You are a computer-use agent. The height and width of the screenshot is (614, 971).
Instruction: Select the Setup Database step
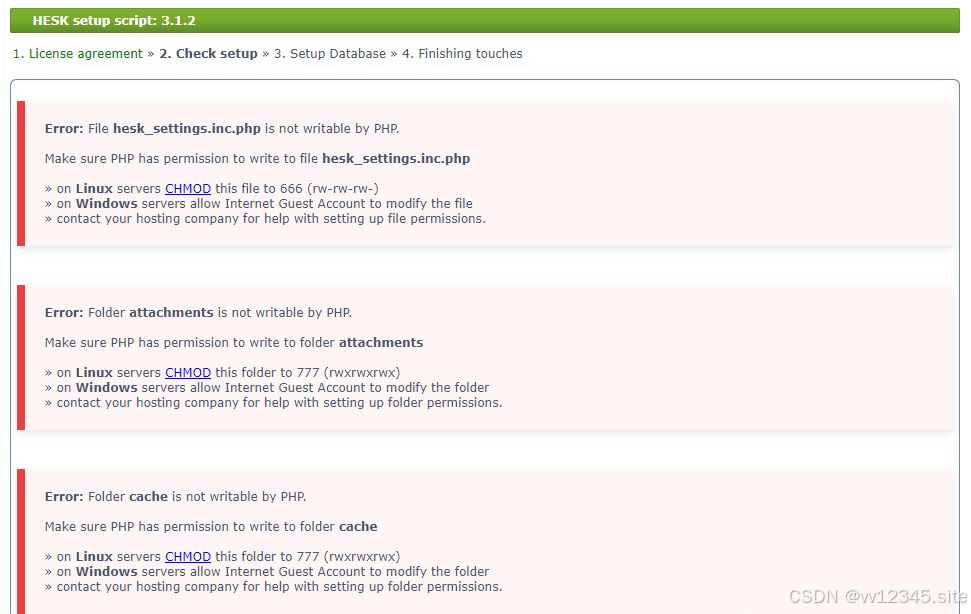[x=329, y=54]
